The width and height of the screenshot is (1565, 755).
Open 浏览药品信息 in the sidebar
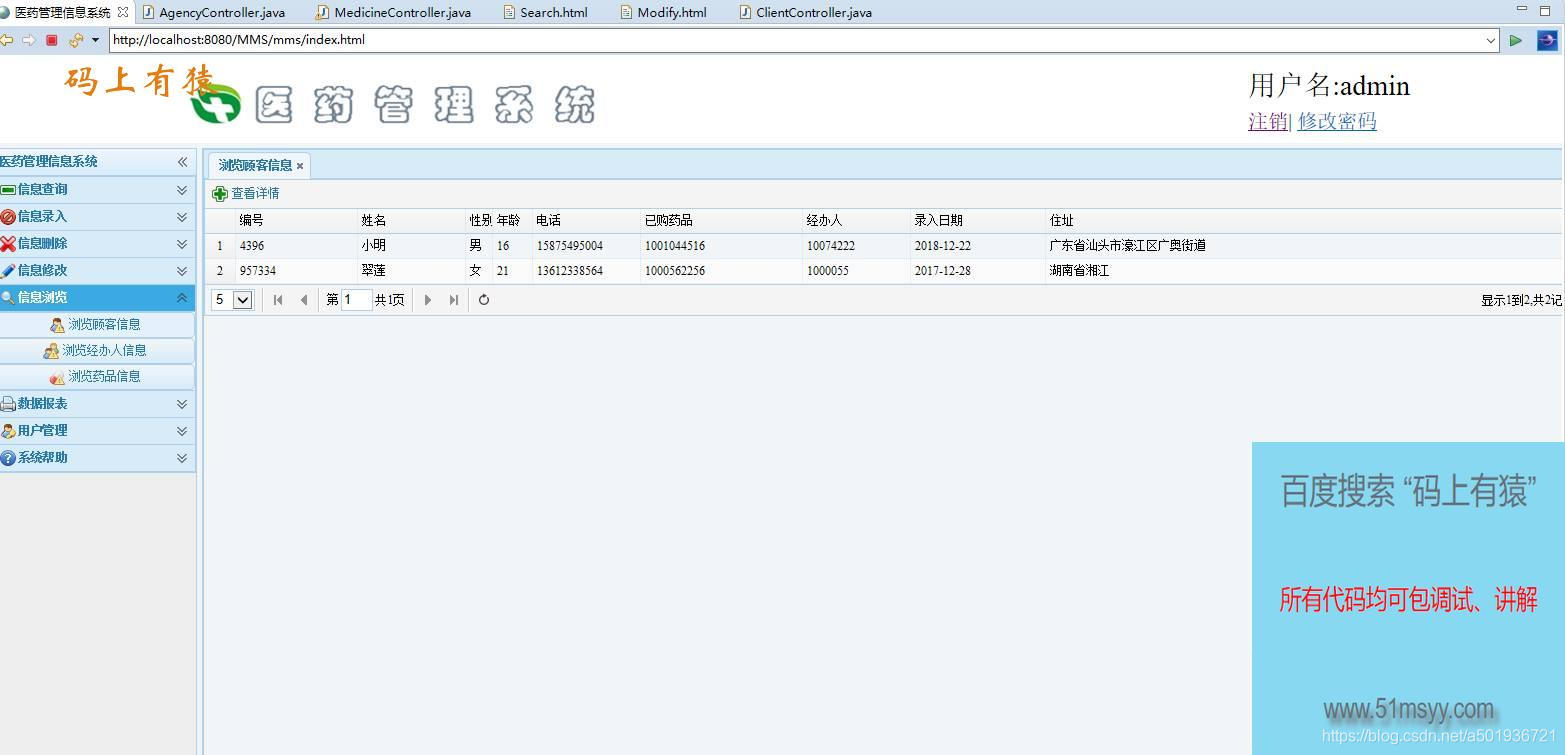click(97, 376)
